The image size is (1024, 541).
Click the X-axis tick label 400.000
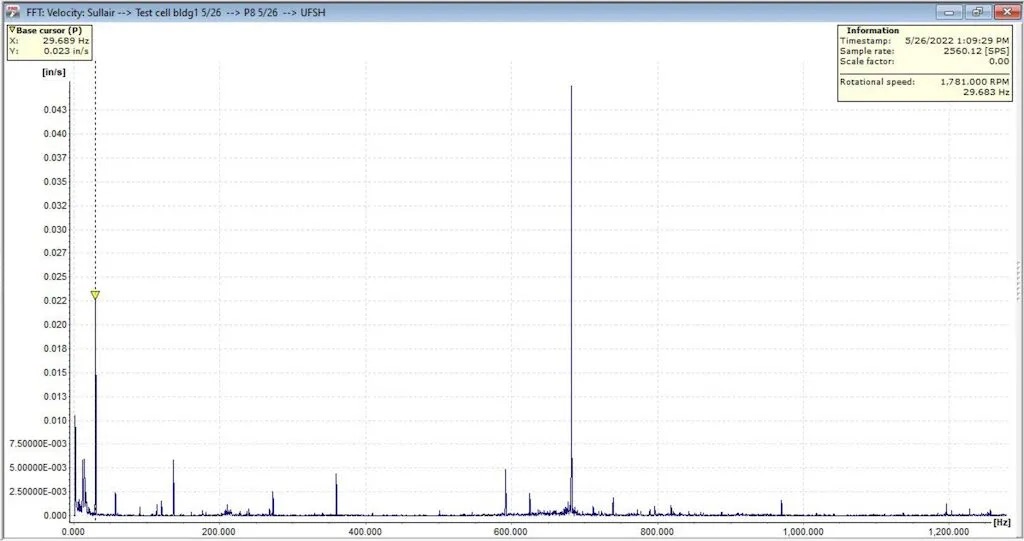pyautogui.click(x=364, y=532)
